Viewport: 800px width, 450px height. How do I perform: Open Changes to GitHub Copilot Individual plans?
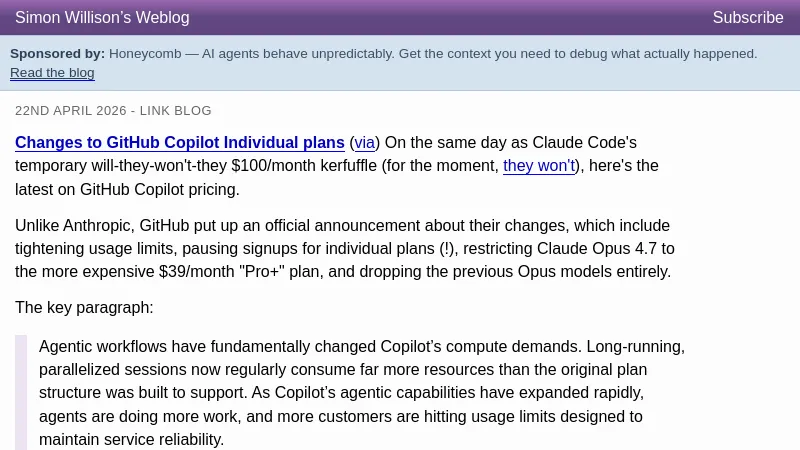coord(180,143)
